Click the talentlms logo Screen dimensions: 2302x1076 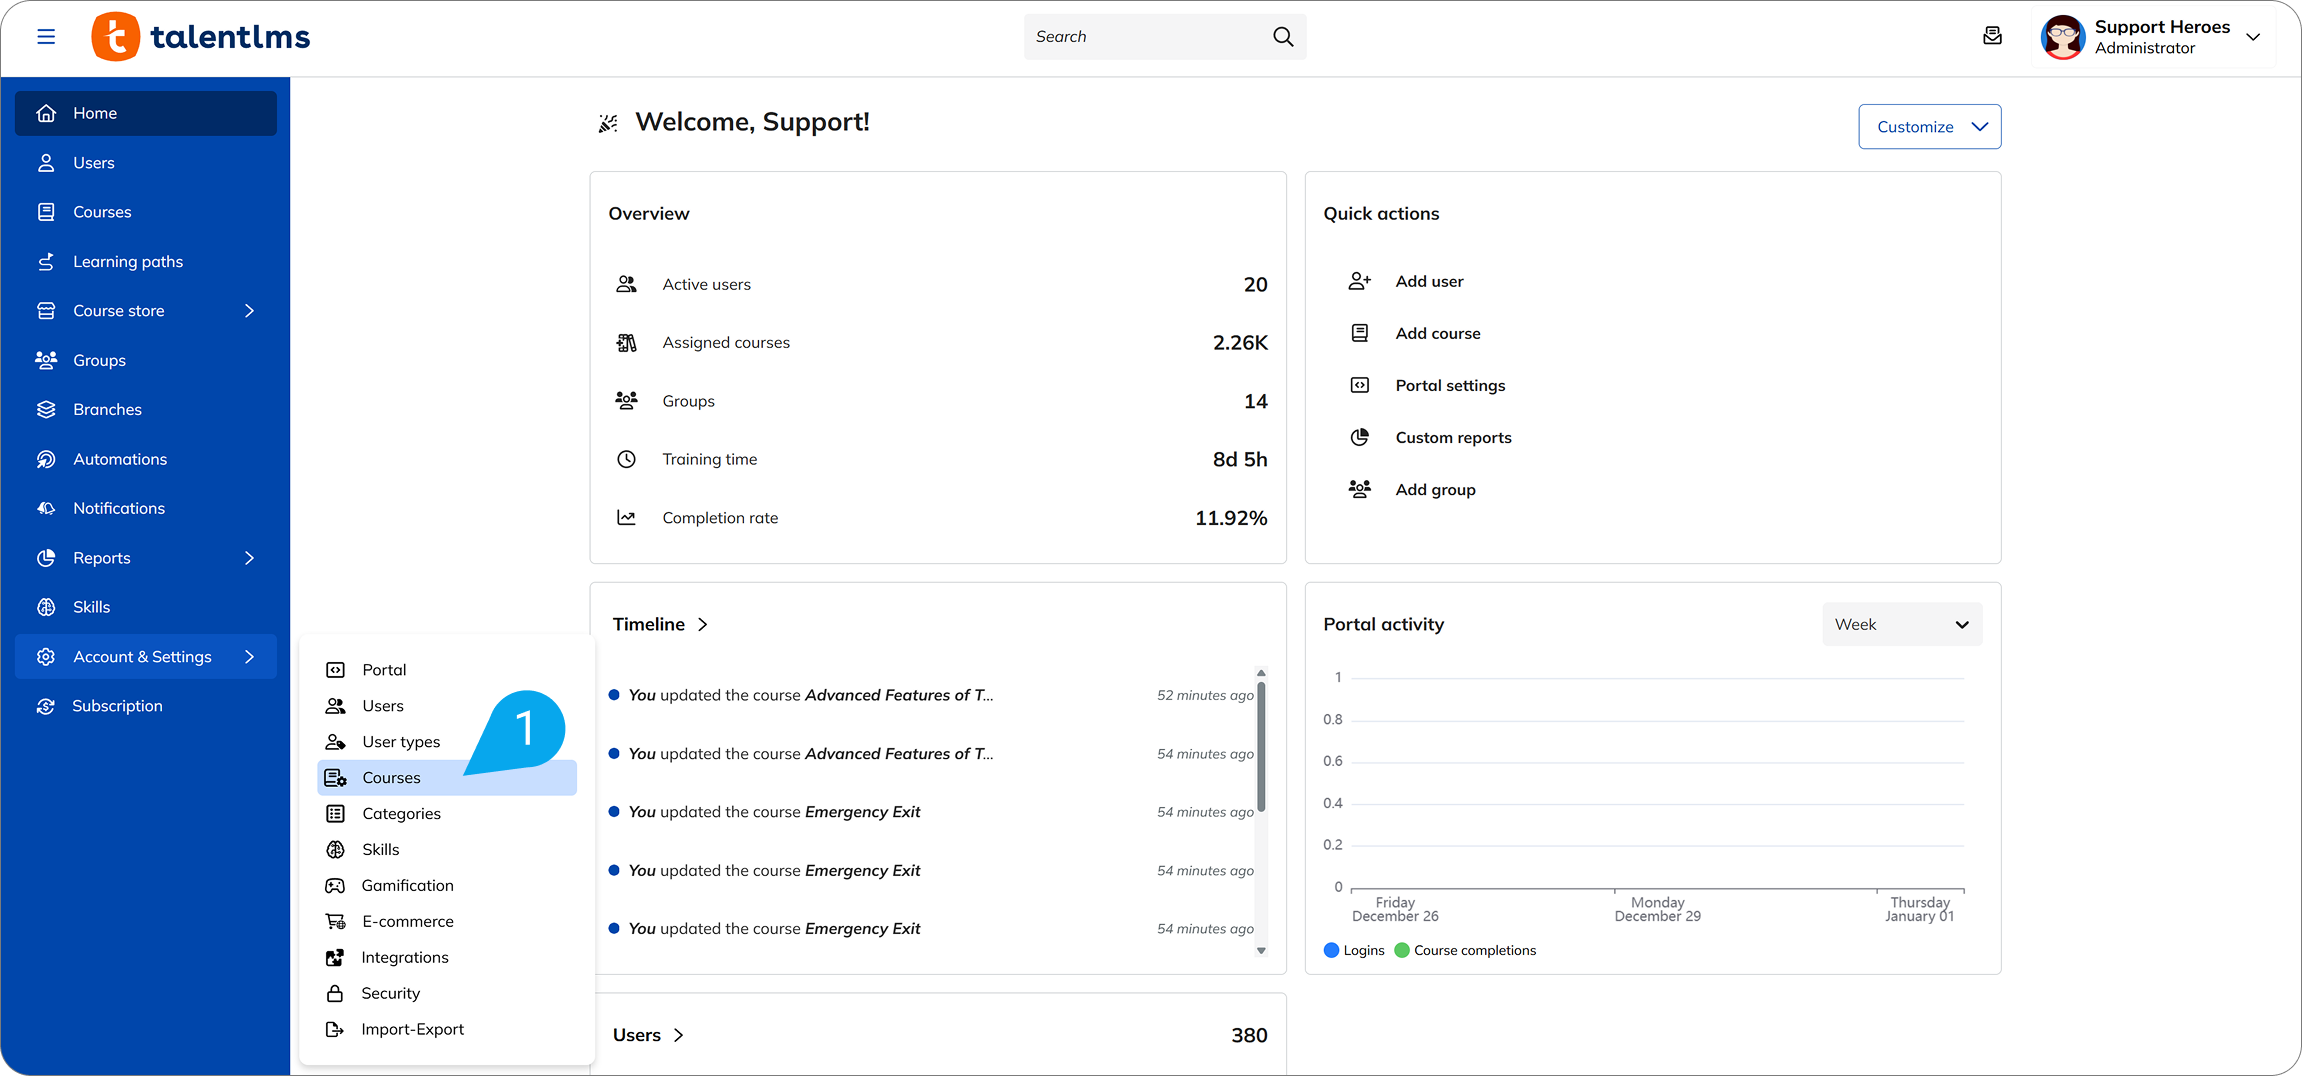coord(201,37)
